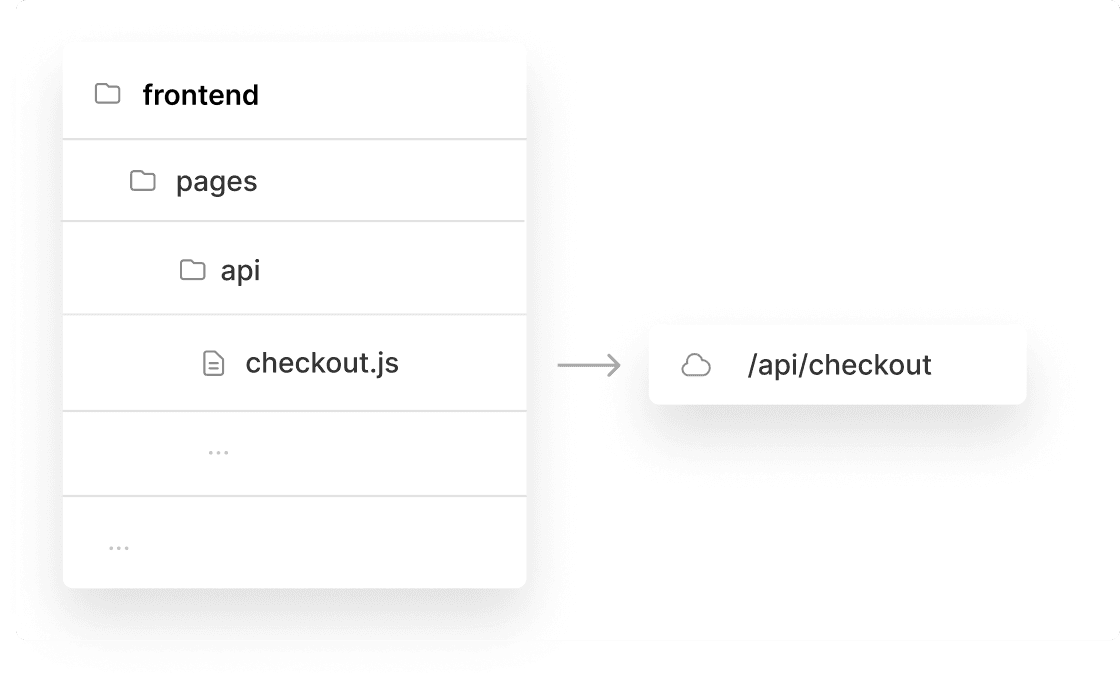1120x682 pixels.
Task: Click empty space right of api label
Action: point(400,271)
